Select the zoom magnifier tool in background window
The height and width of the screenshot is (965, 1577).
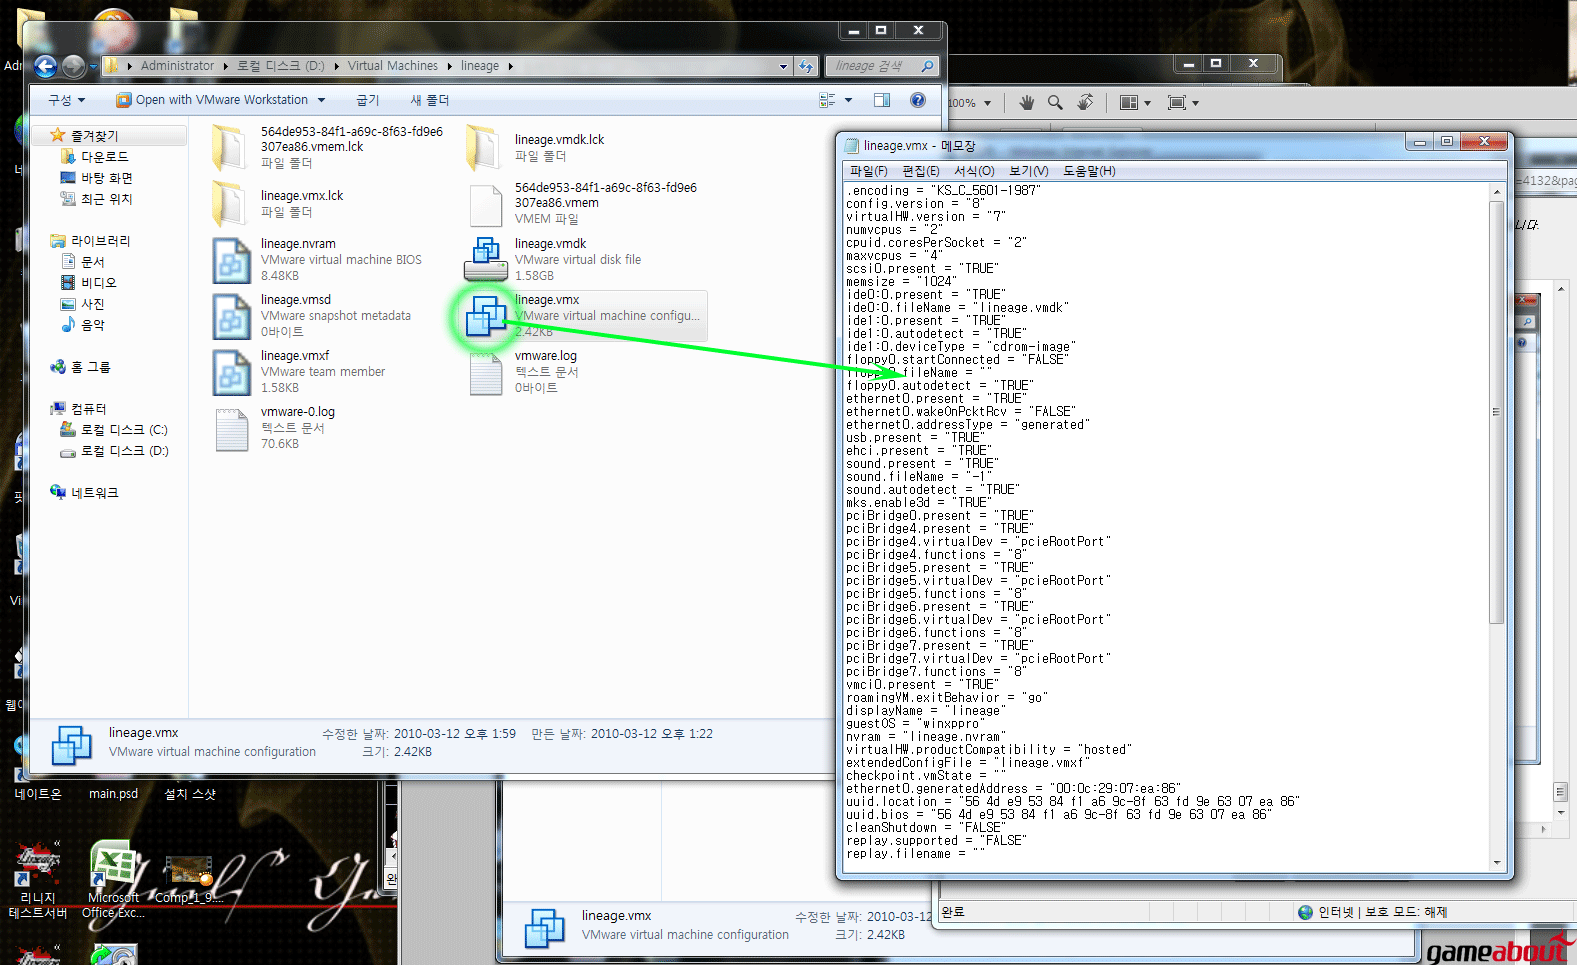(x=1055, y=102)
